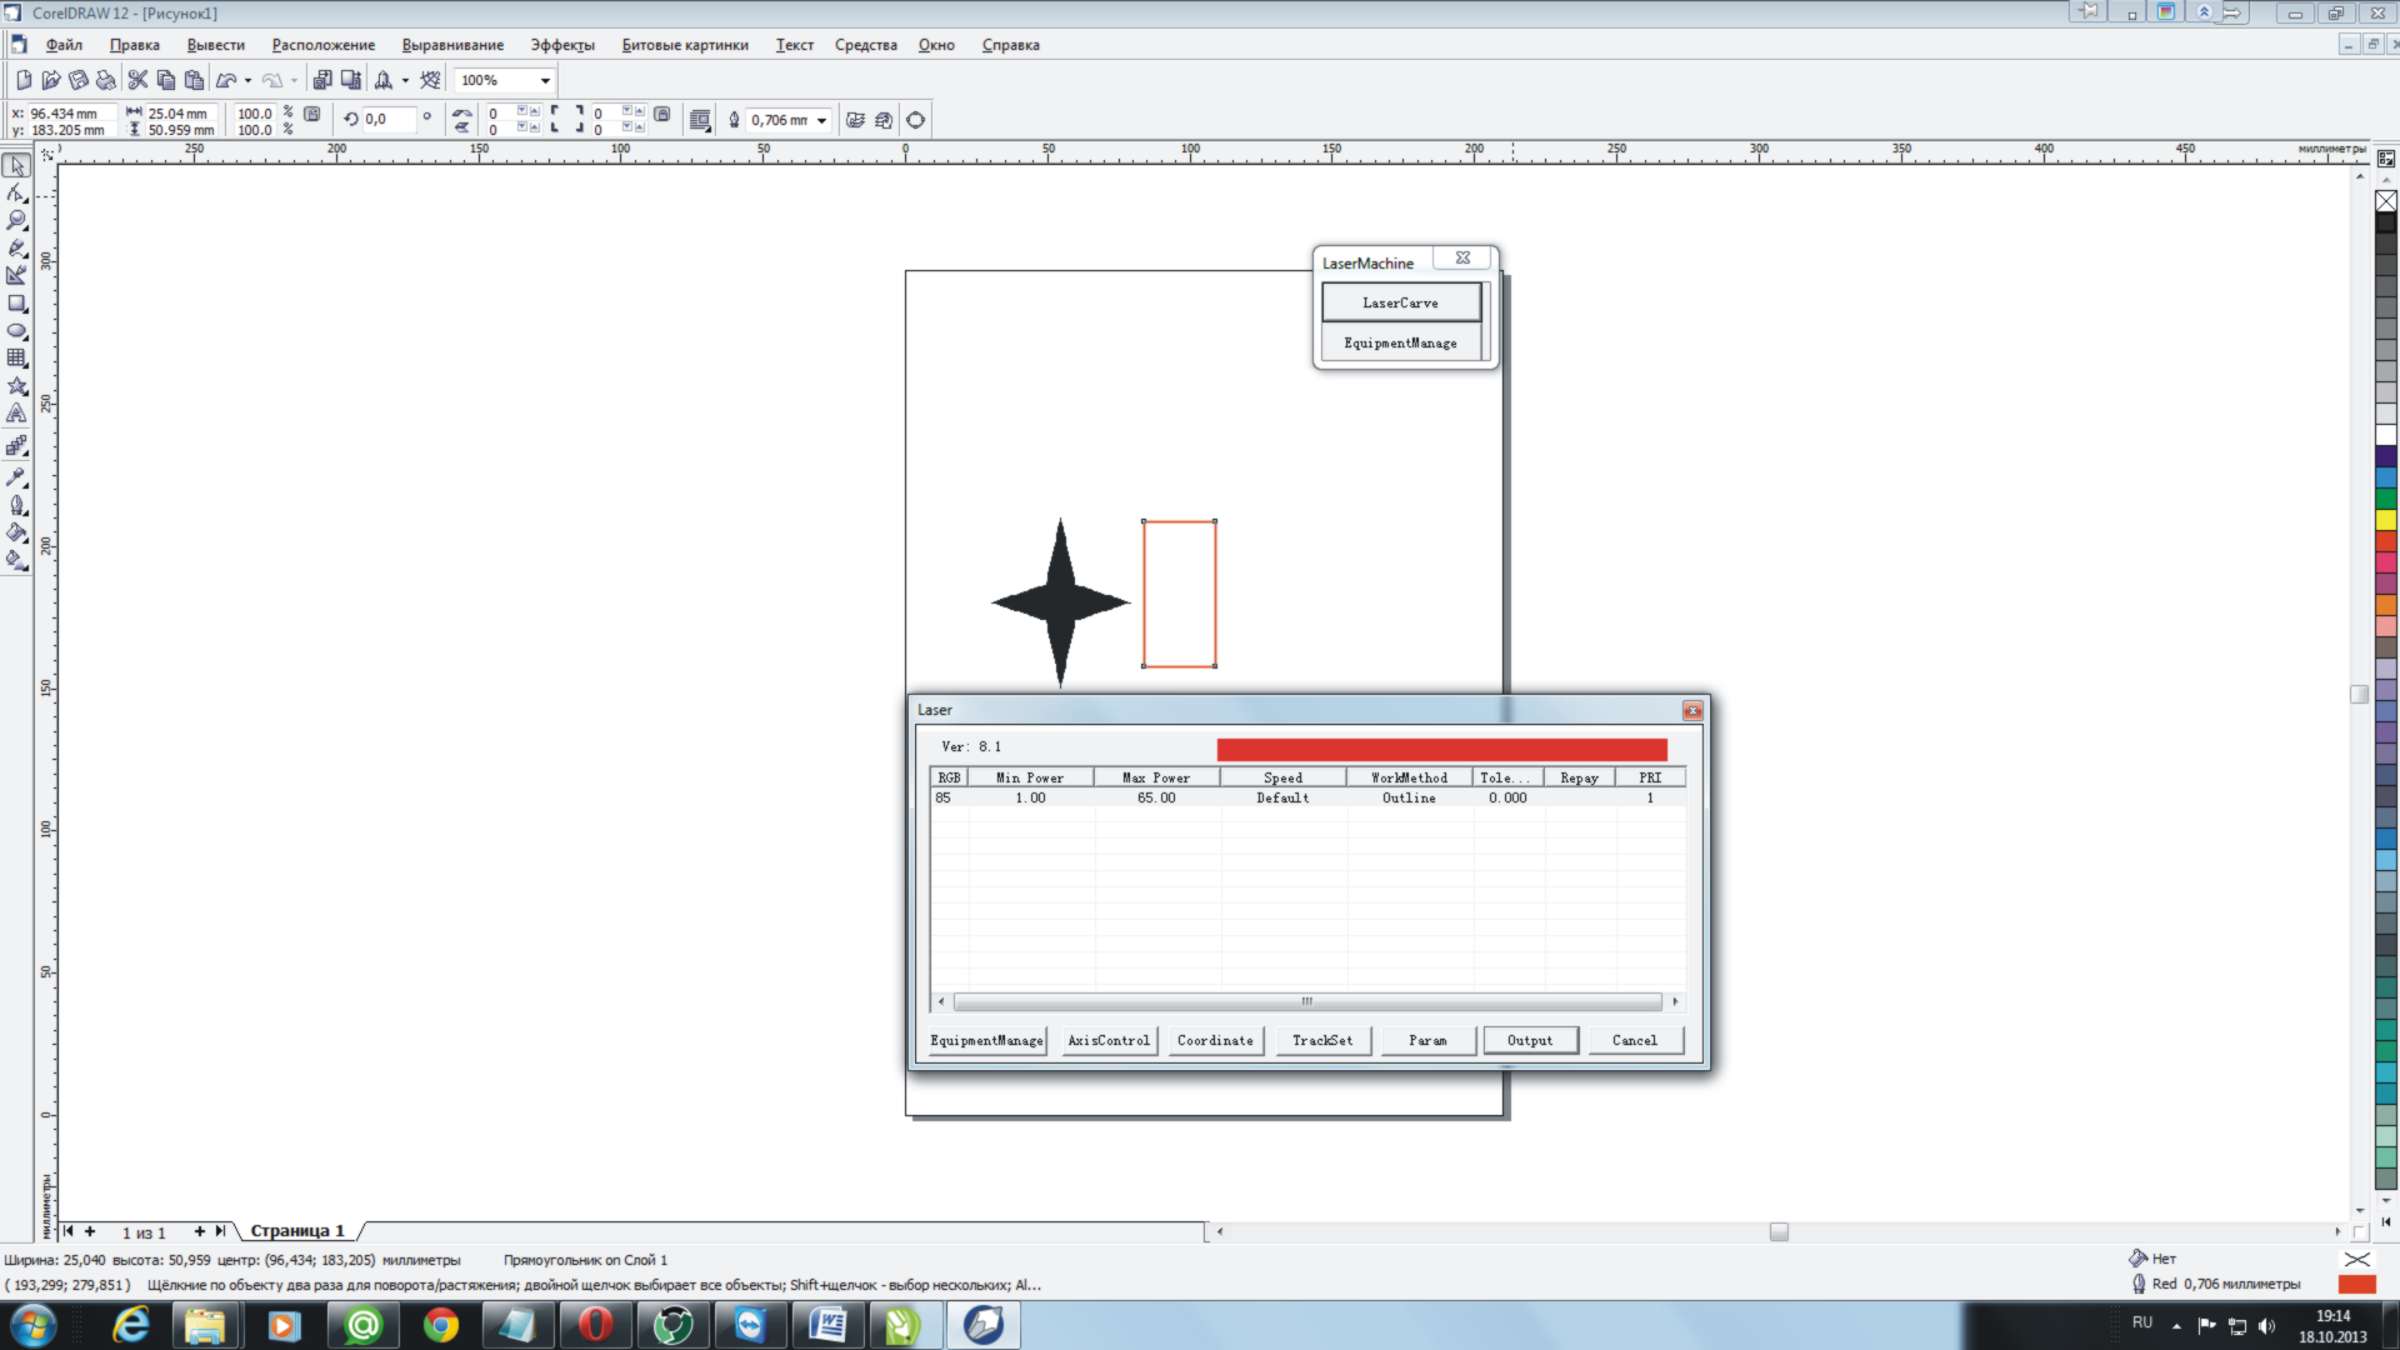
Task: Click the Open folder toolbar icon
Action: click(50, 80)
